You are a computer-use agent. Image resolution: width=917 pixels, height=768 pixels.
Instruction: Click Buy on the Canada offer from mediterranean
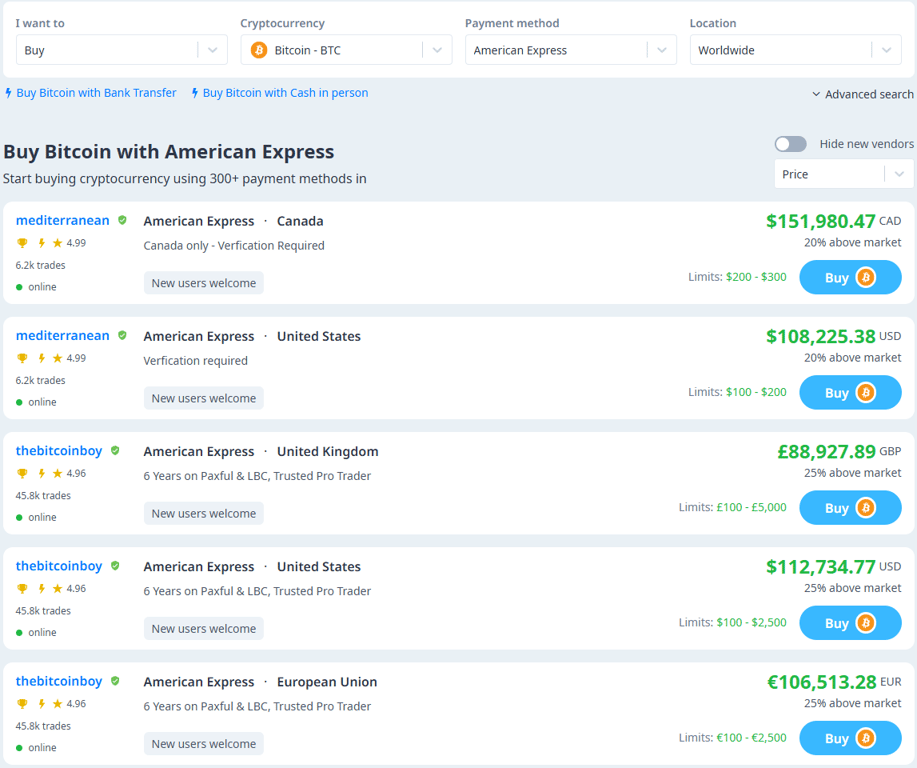pos(850,277)
